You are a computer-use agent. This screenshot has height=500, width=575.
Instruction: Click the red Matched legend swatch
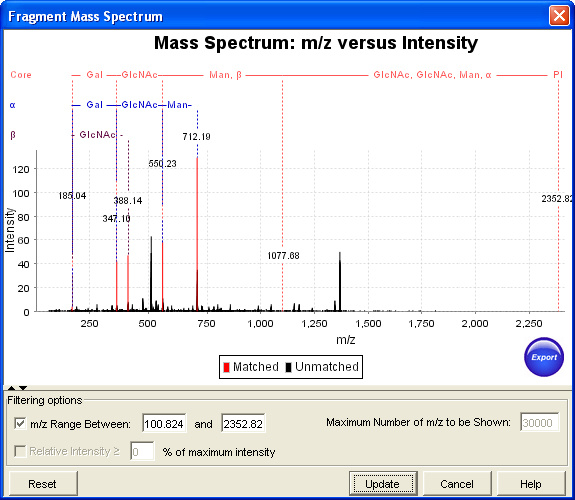[x=227, y=367]
